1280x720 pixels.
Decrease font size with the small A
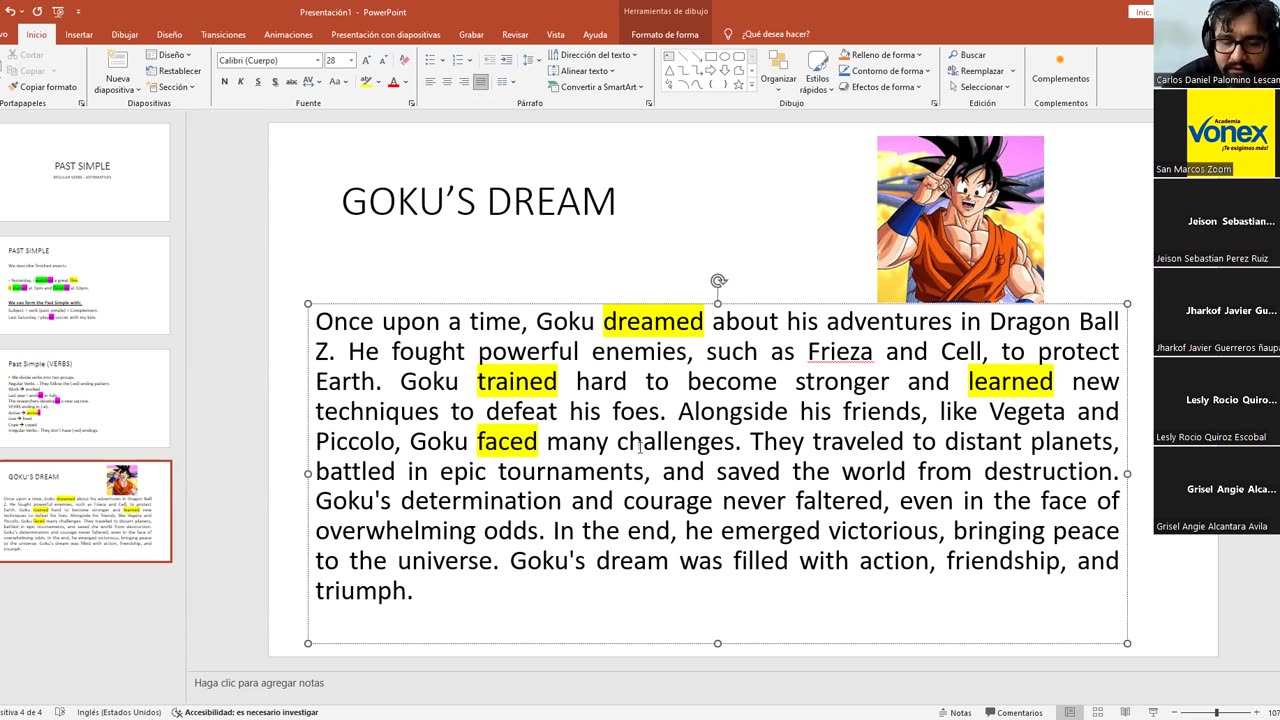pos(383,60)
